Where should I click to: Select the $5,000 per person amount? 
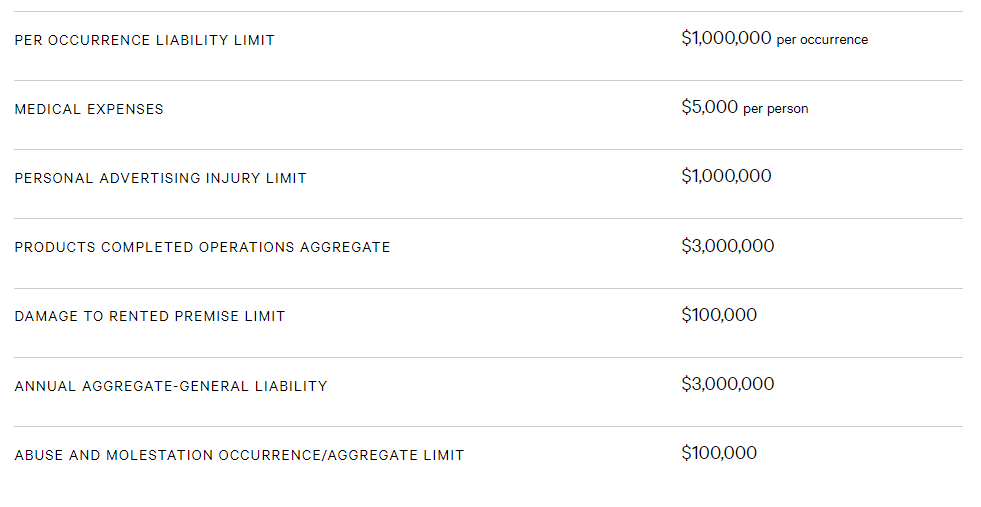click(745, 108)
